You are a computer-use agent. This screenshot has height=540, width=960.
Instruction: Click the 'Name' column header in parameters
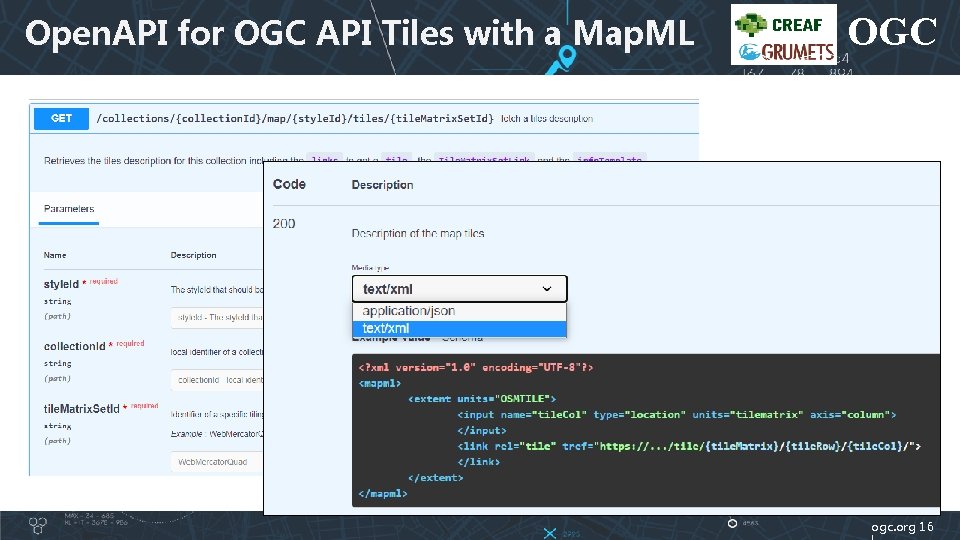pos(55,255)
